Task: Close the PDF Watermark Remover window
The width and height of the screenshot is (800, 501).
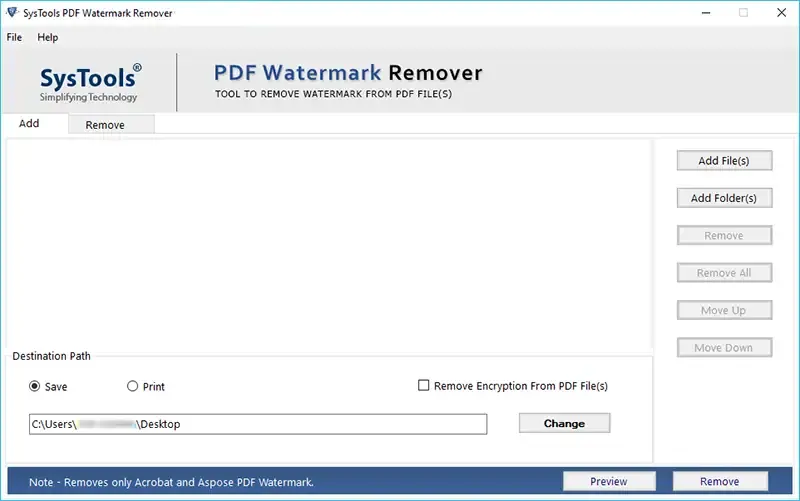Action: click(781, 13)
